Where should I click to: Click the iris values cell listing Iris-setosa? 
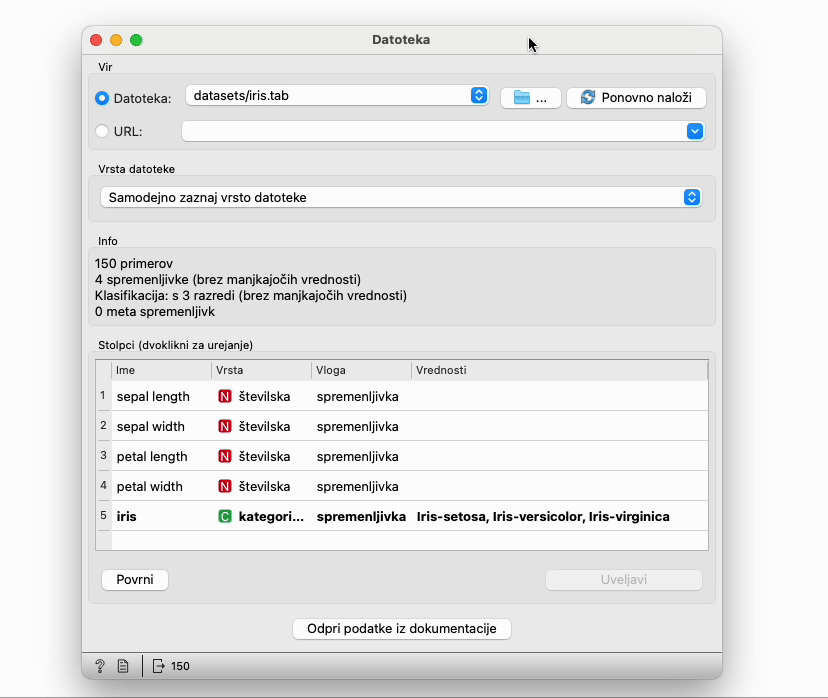[543, 516]
